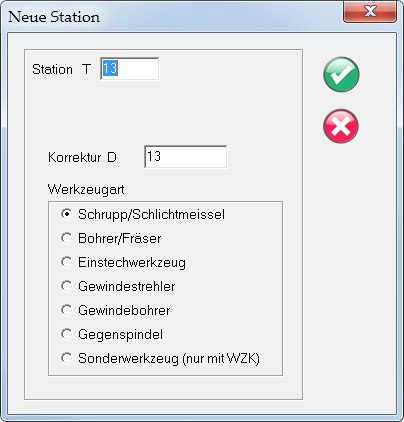Click the highlighted 13 in Station field

tap(110, 69)
